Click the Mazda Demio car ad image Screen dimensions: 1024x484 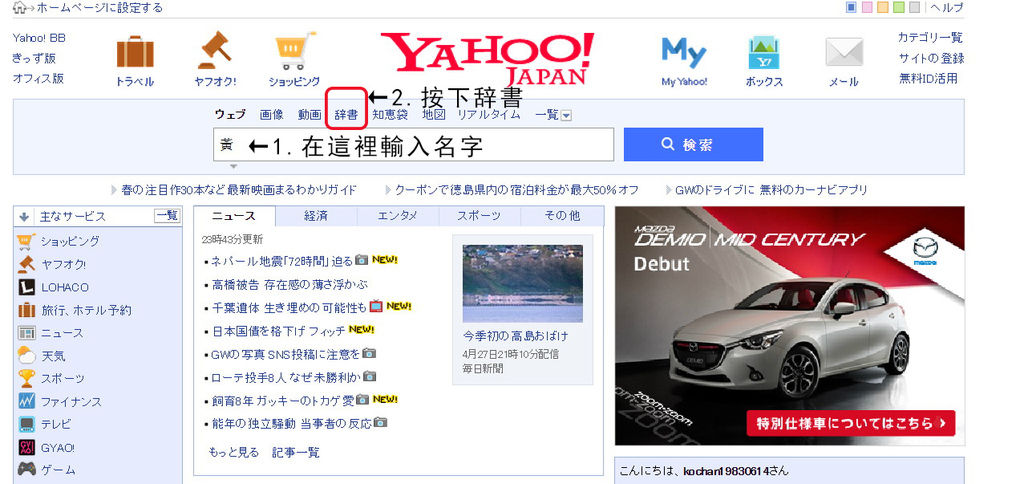tap(790, 326)
